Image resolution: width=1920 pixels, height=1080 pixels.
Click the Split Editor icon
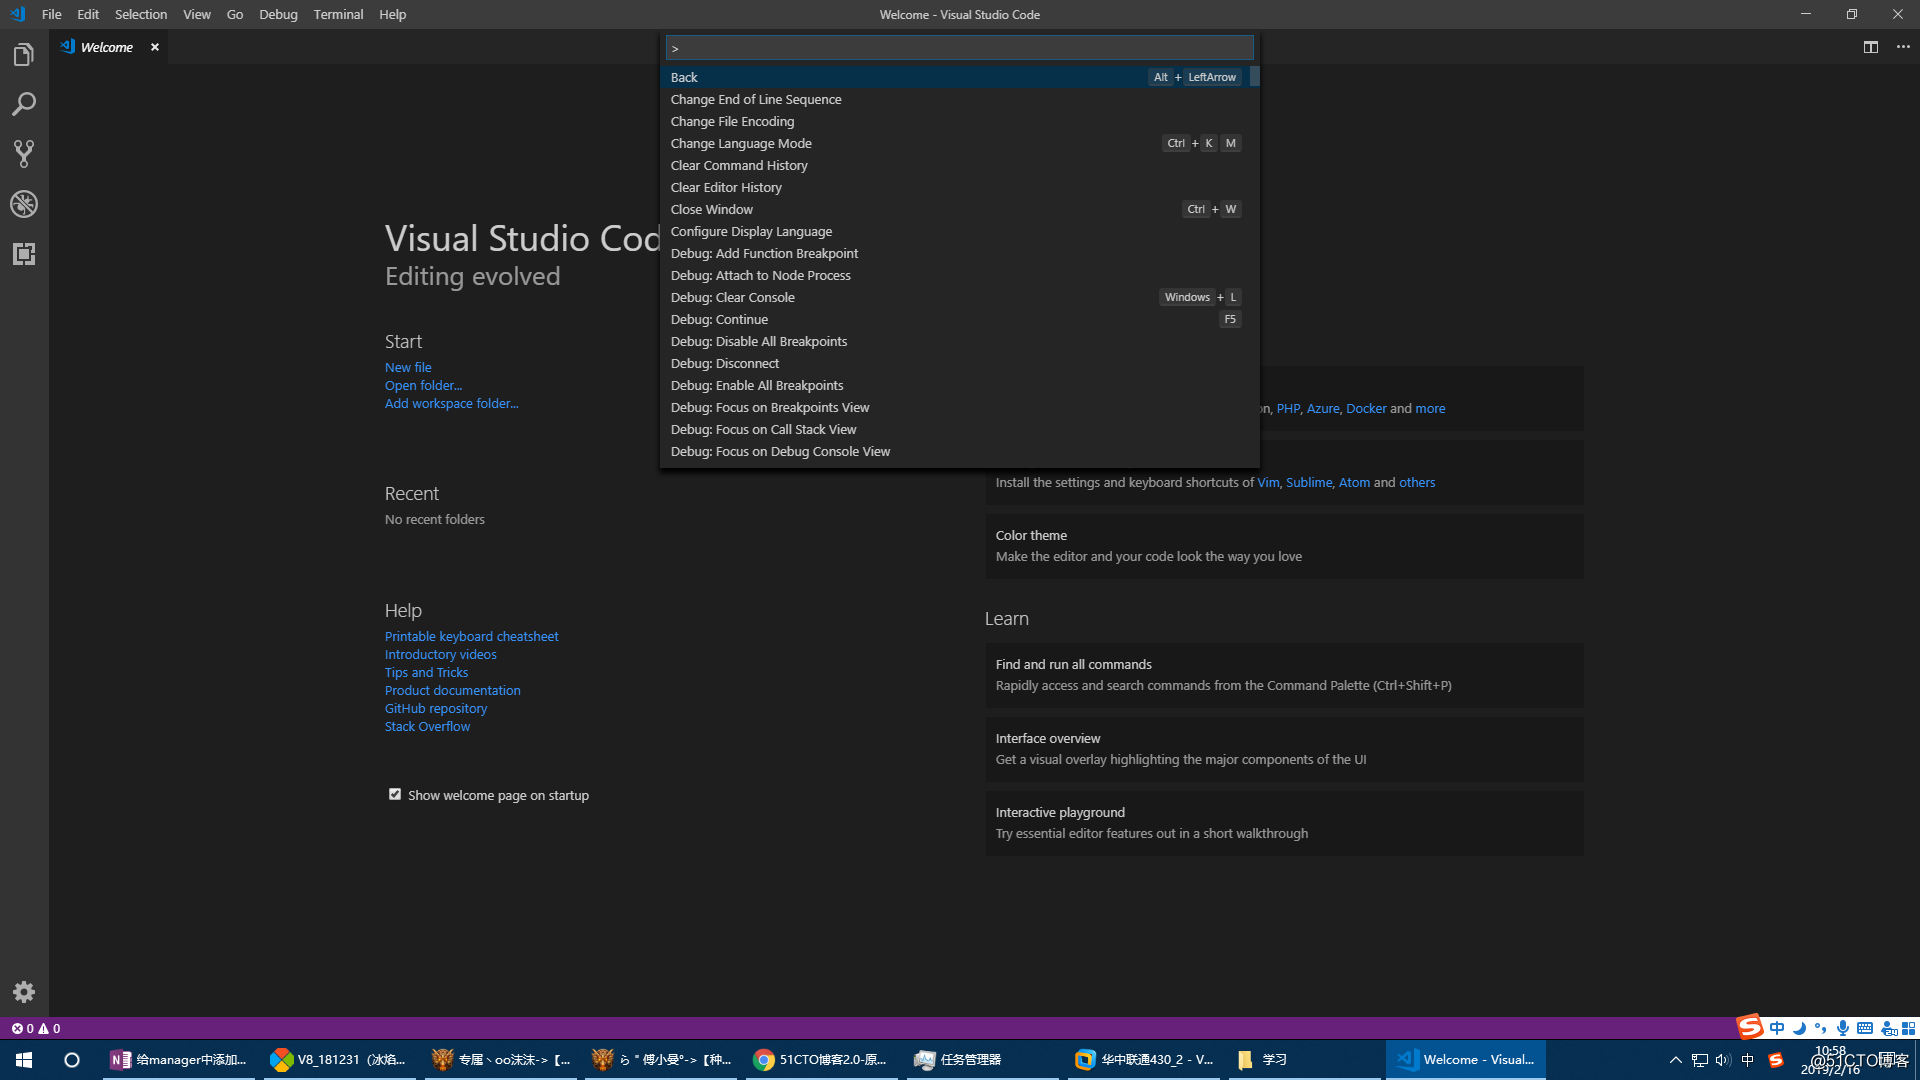(1870, 47)
